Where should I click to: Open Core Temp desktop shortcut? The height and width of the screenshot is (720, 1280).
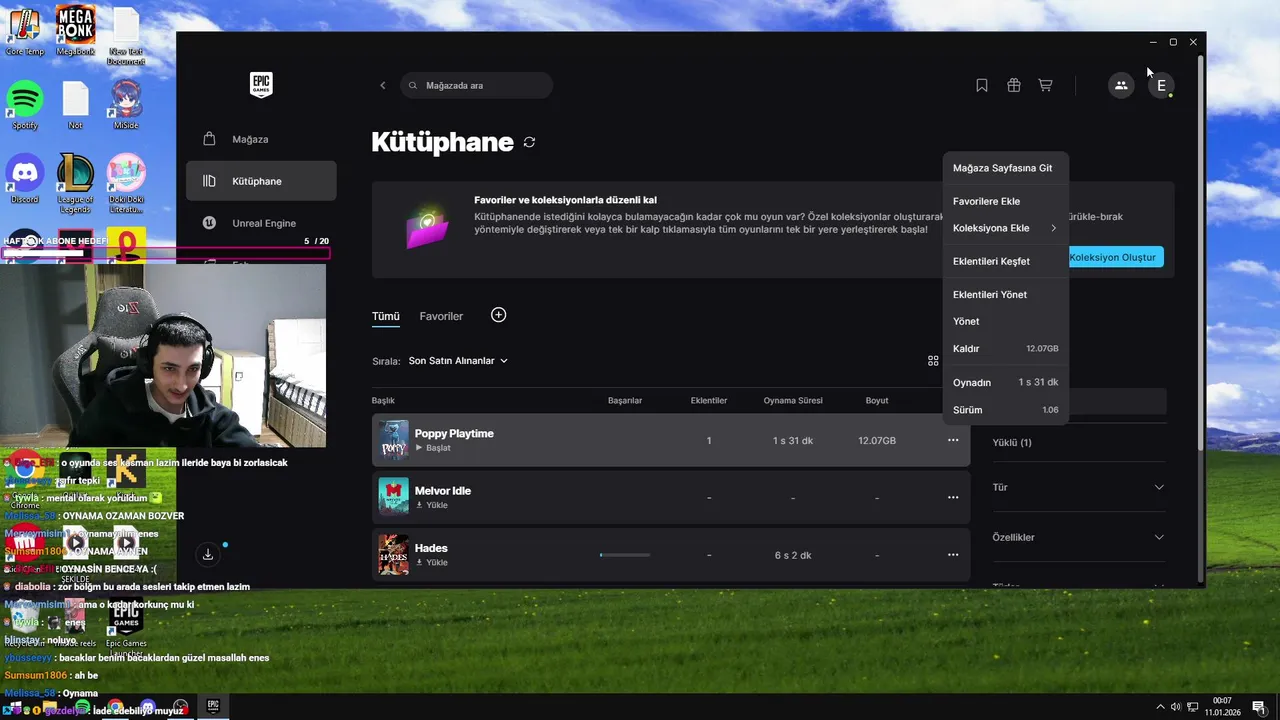coord(25,30)
